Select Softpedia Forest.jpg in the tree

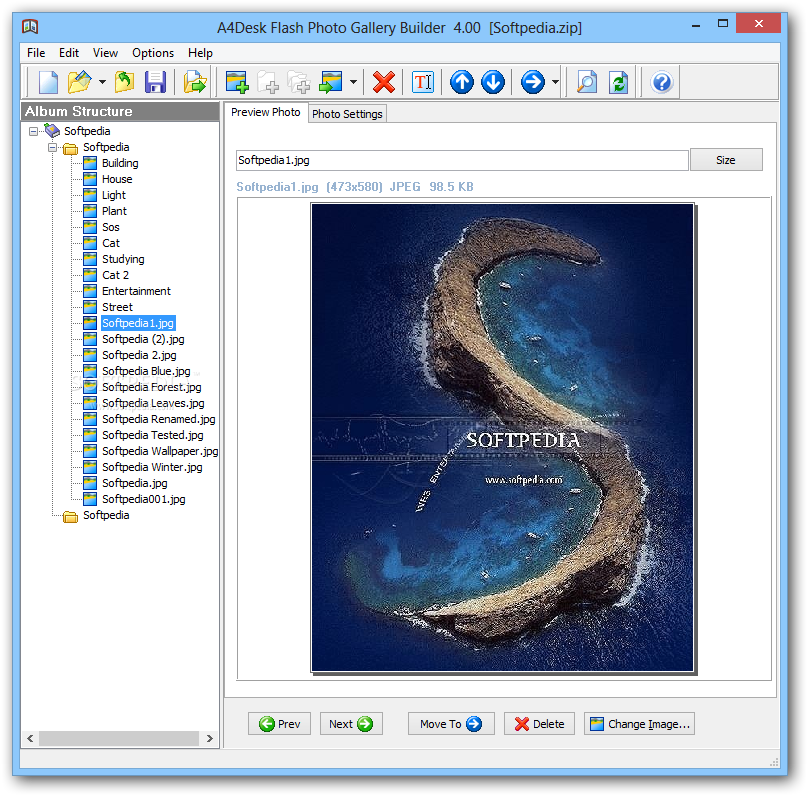(152, 387)
